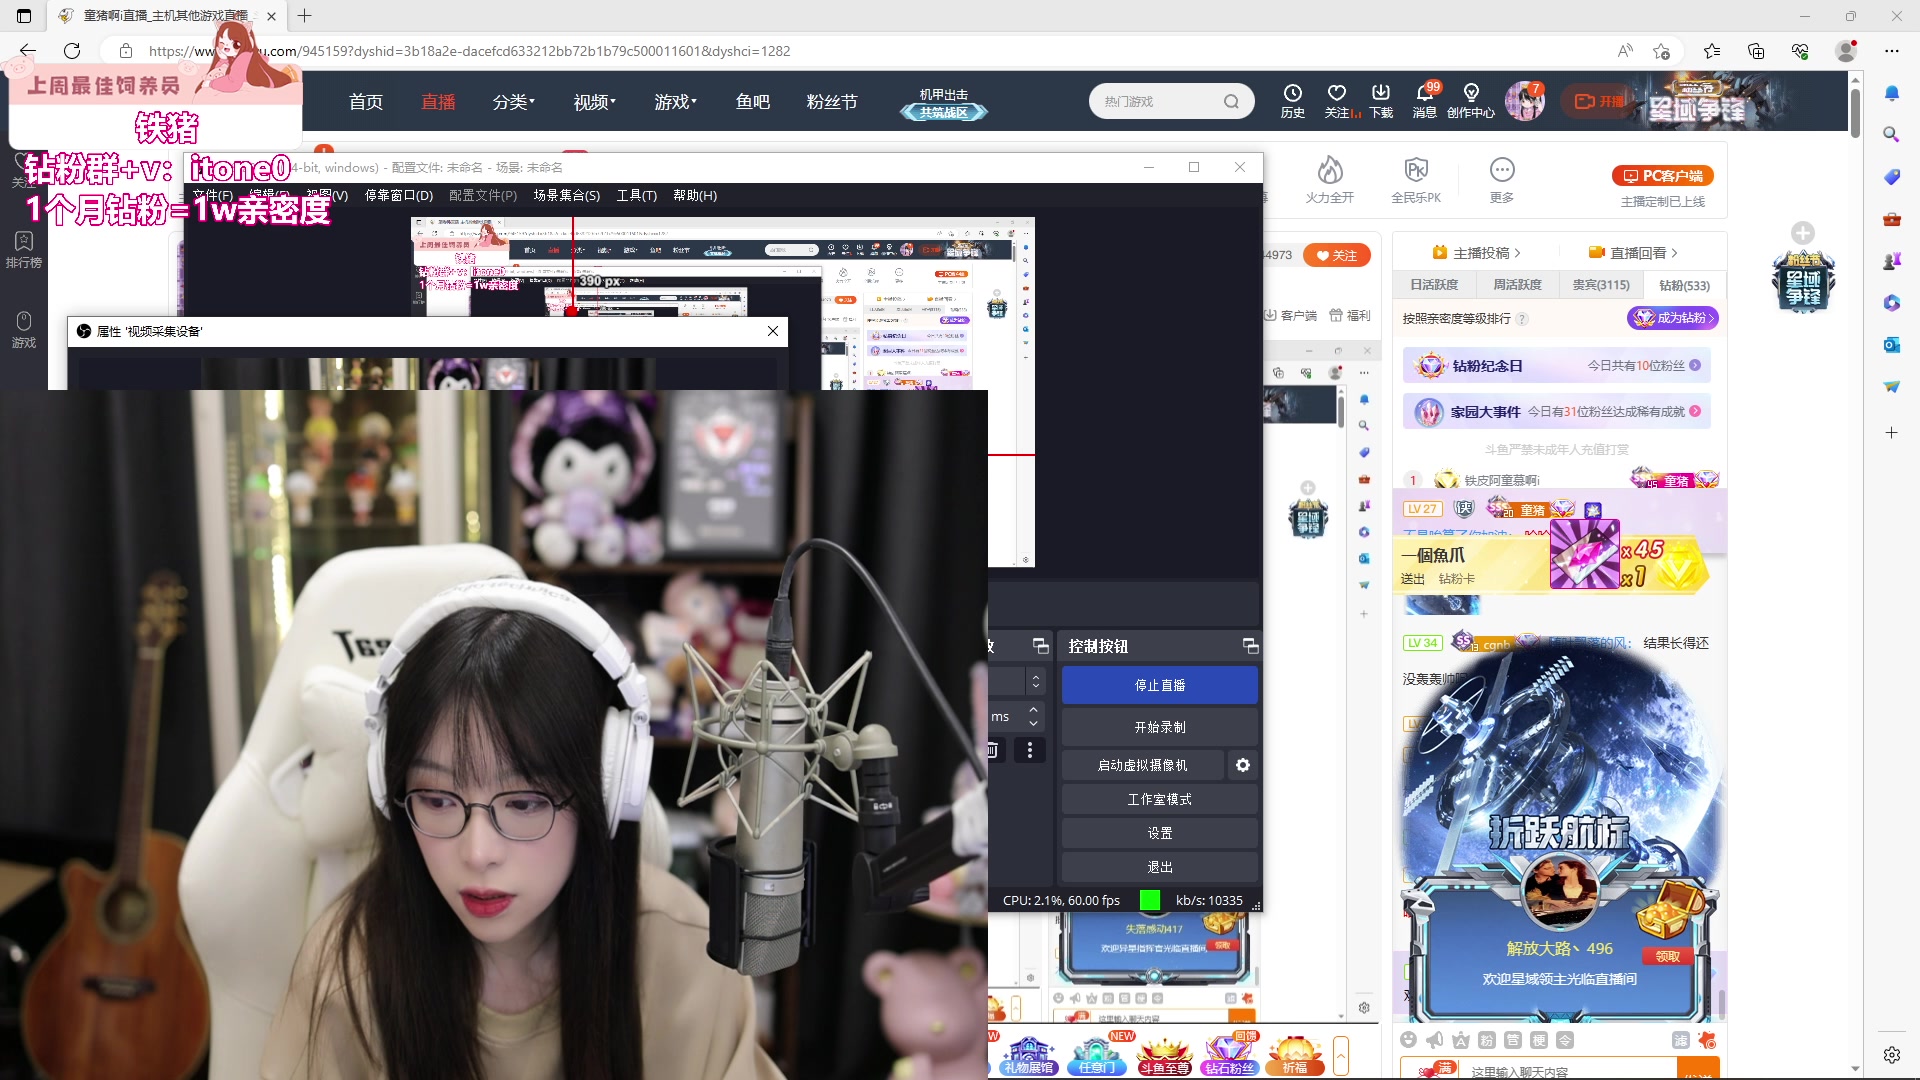
Task: Switch to the 贵宾(3115) tab
Action: click(1600, 285)
